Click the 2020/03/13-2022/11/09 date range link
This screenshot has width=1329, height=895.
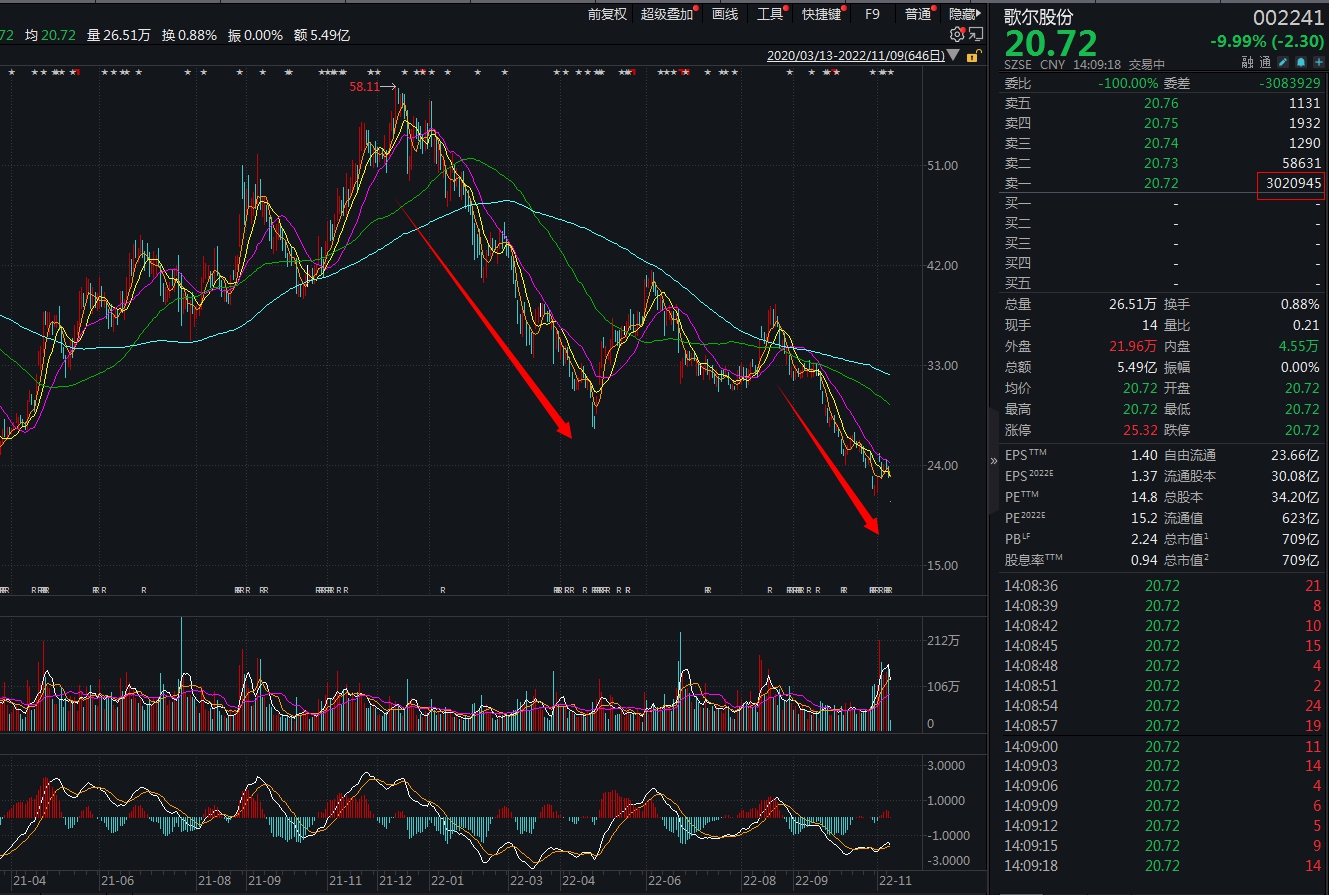point(855,56)
